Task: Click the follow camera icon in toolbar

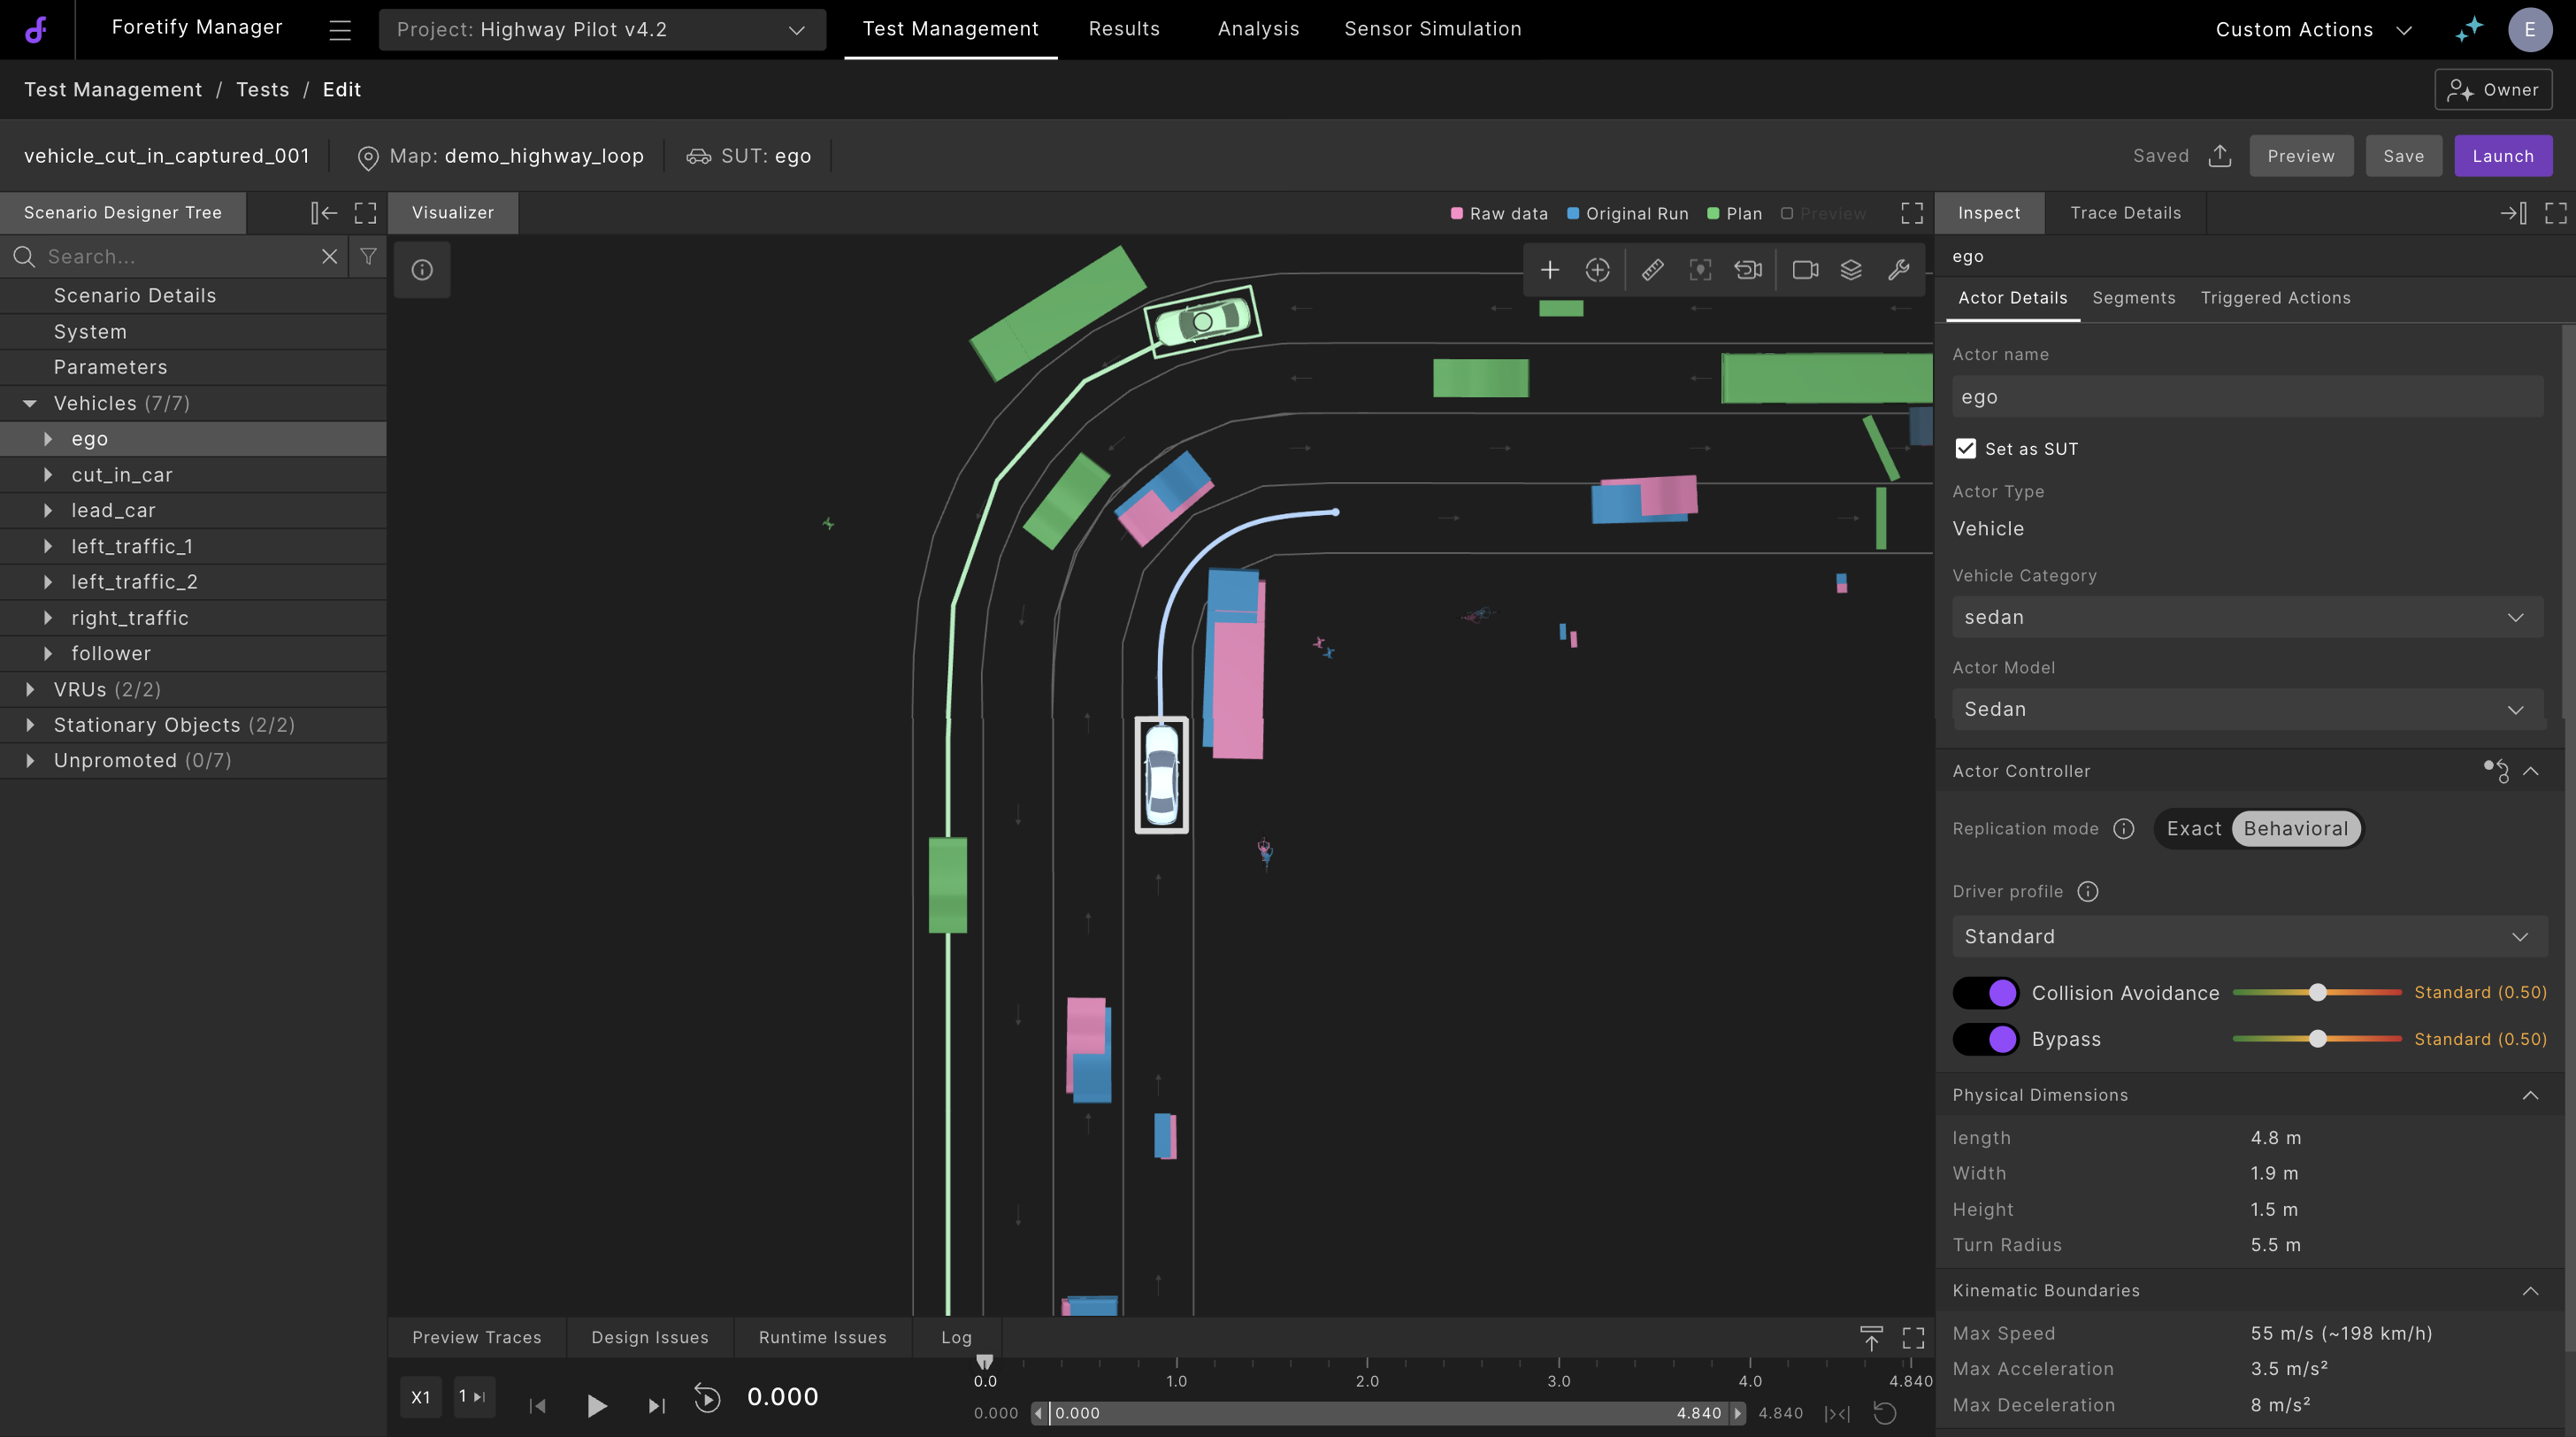Action: (1748, 270)
